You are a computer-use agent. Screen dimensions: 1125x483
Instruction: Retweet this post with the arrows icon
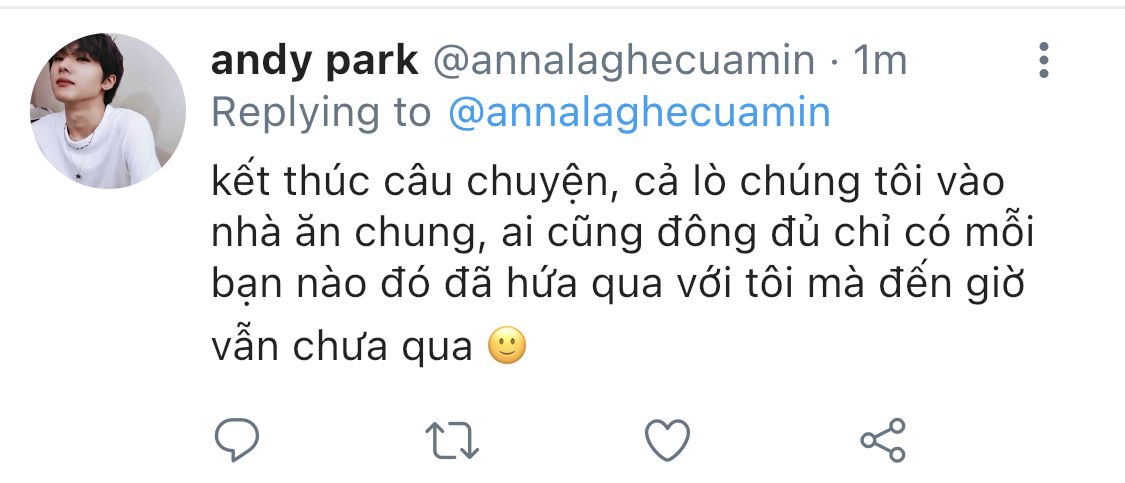(x=453, y=439)
